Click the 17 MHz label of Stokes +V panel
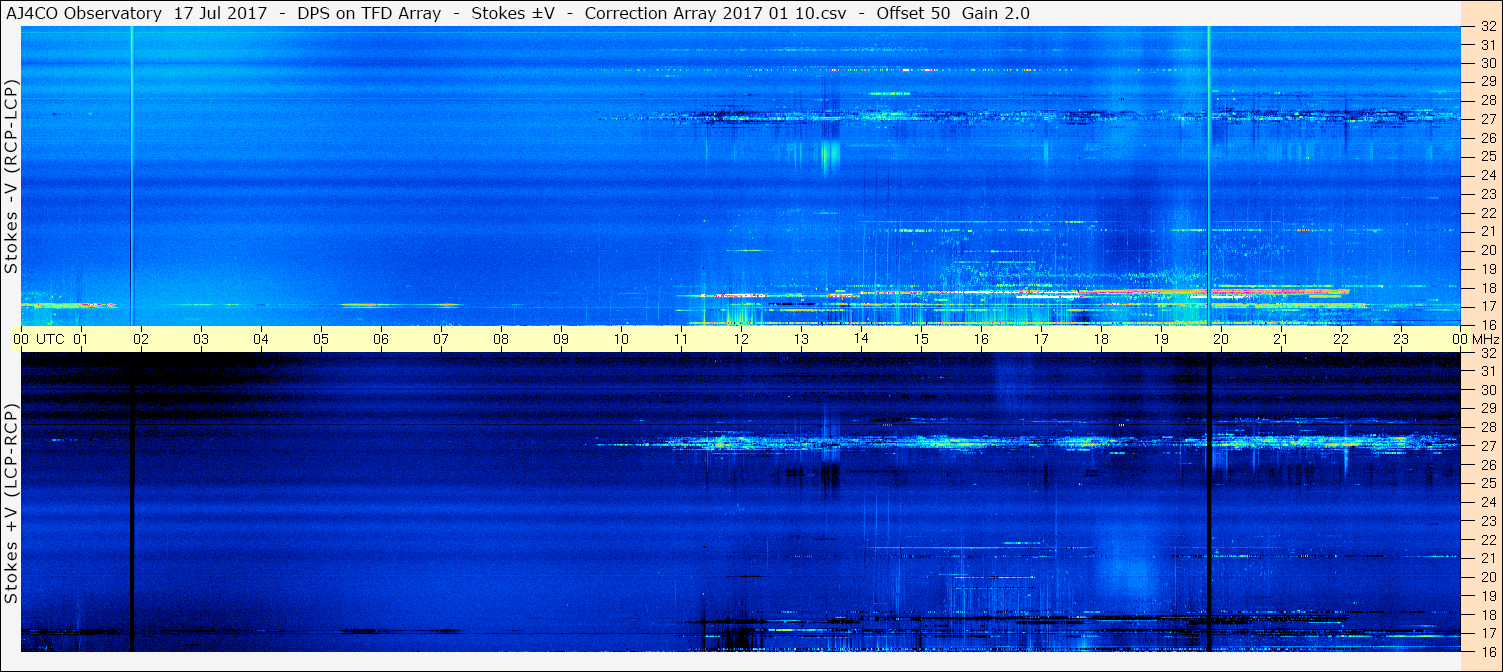The height and width of the screenshot is (672, 1503). tap(1488, 633)
